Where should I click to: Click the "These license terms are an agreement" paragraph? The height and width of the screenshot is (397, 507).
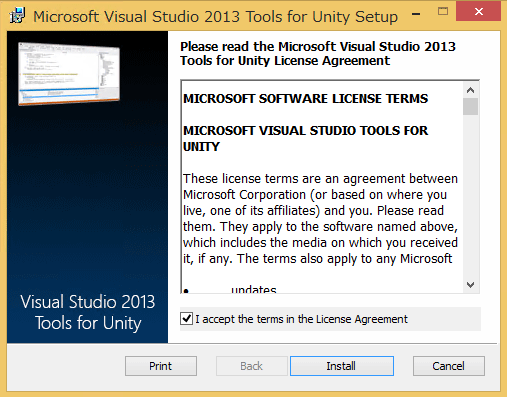[320, 219]
